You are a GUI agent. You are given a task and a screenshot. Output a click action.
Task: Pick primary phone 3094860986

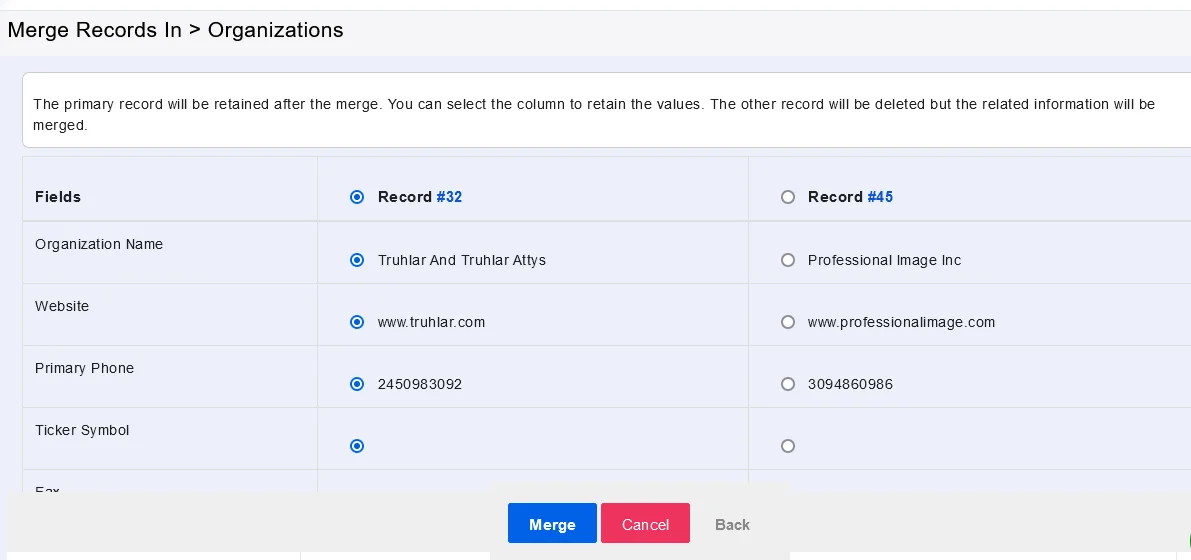coord(788,384)
